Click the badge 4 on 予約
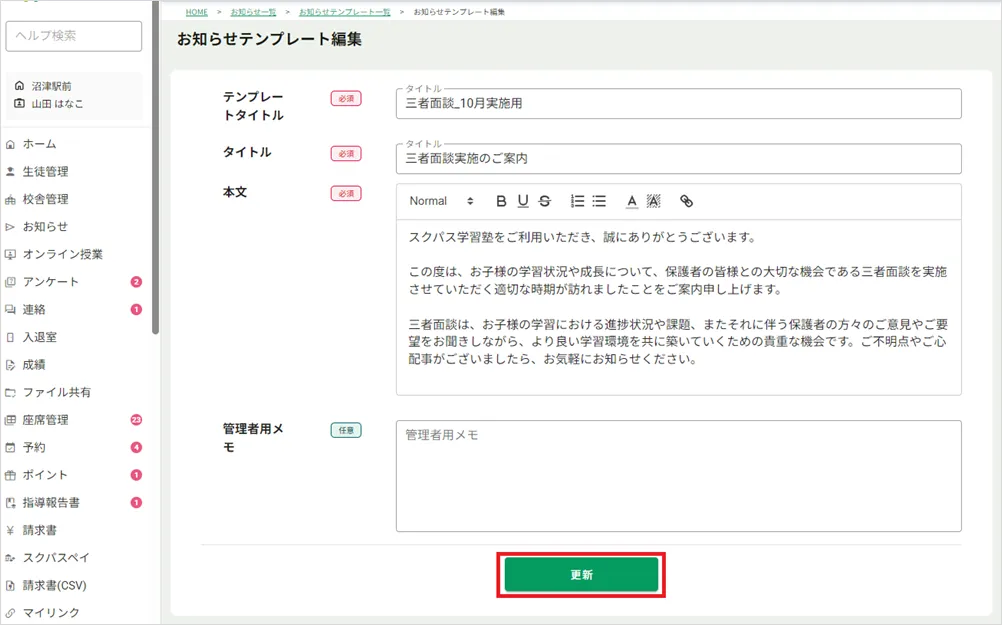This screenshot has height=625, width=1002. [136, 447]
